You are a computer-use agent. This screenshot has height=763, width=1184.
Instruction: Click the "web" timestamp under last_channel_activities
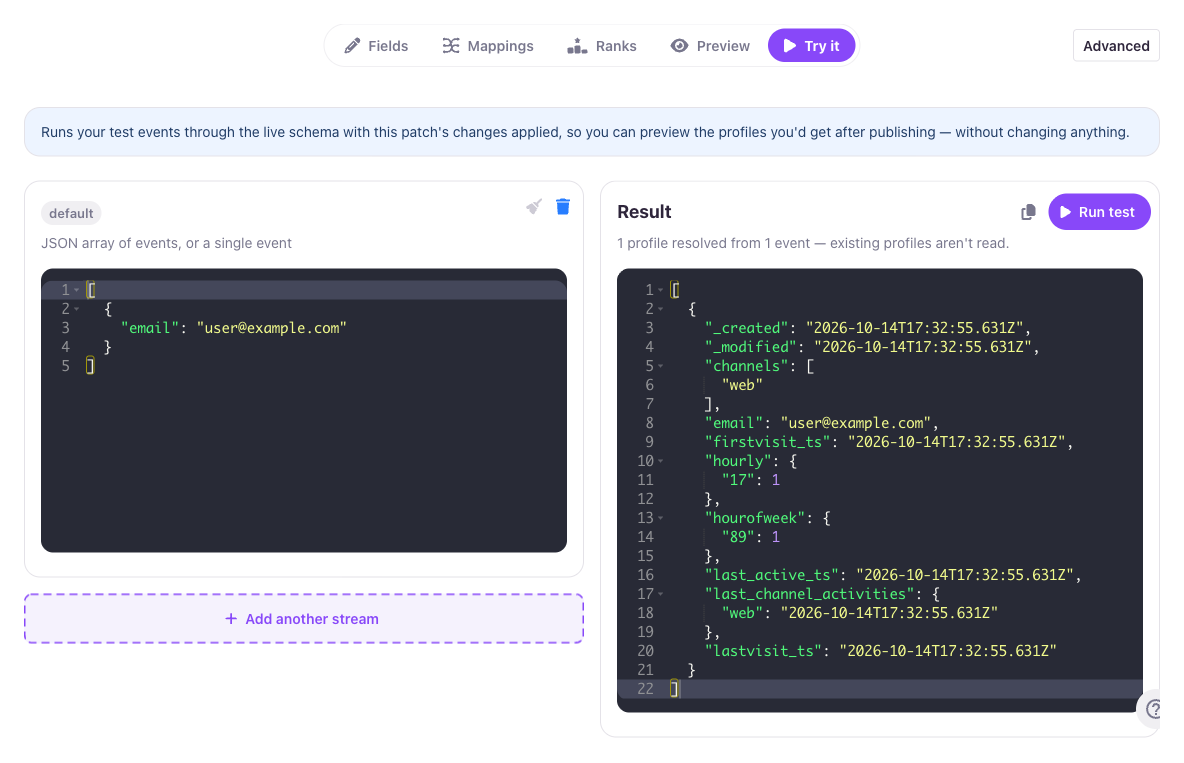click(x=859, y=613)
